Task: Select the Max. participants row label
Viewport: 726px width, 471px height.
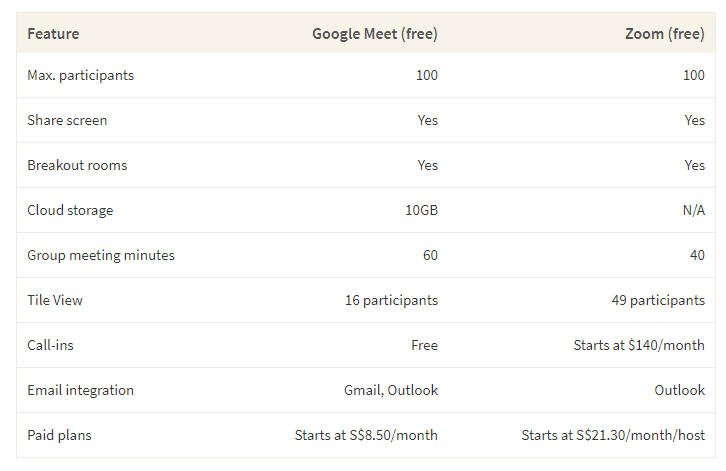Action: pos(81,75)
